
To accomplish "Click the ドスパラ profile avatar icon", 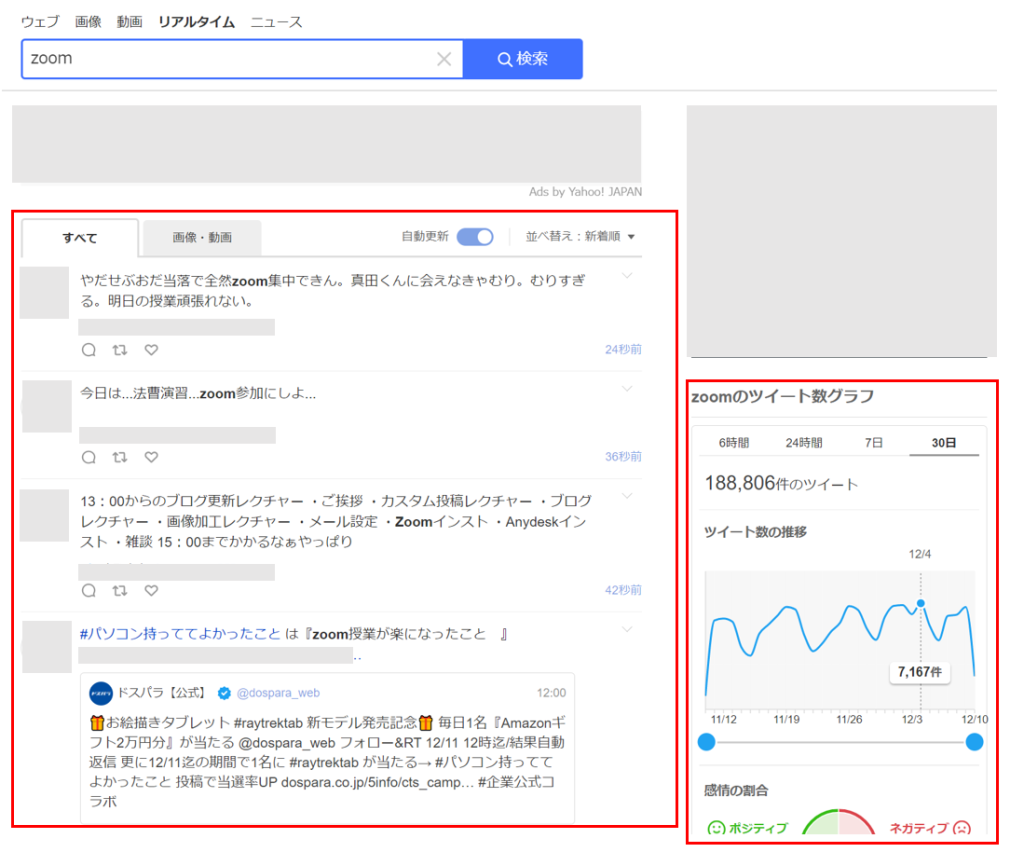I will coord(101,694).
